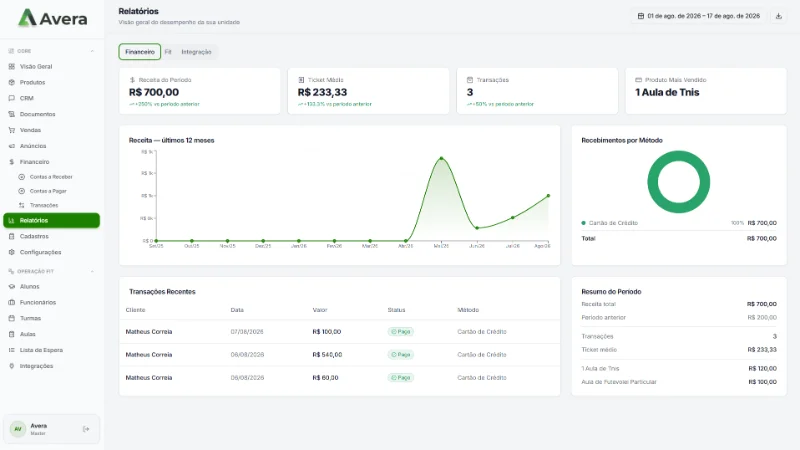Click the Status column header
This screenshot has height=450, width=800.
396,310
